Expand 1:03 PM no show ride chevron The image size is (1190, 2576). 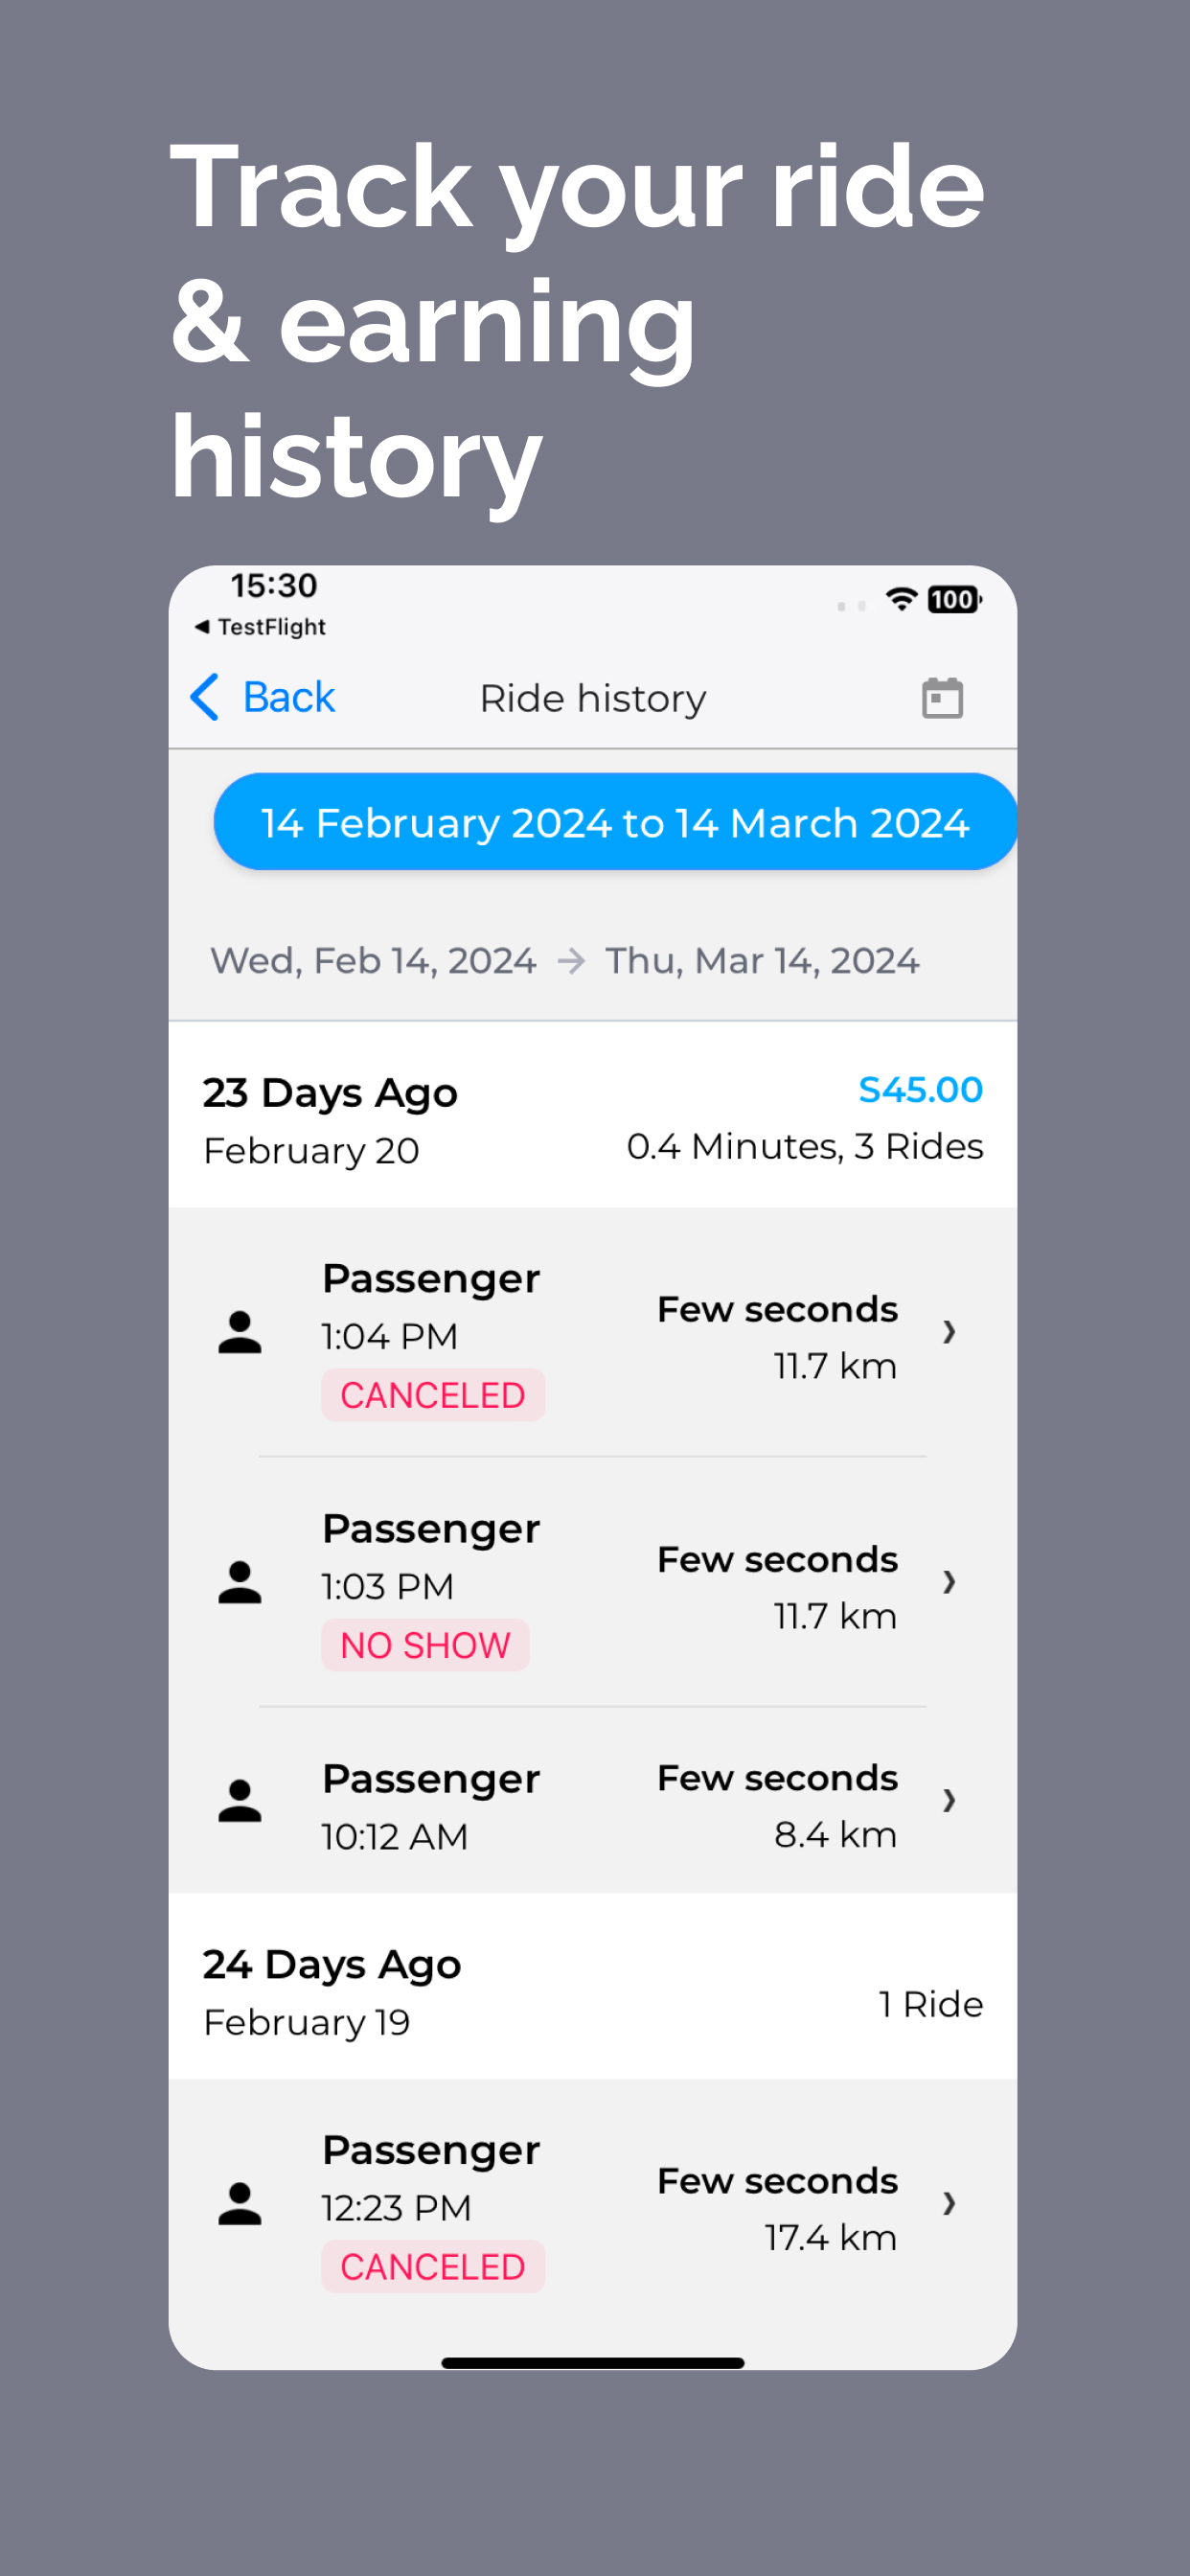click(x=949, y=1582)
